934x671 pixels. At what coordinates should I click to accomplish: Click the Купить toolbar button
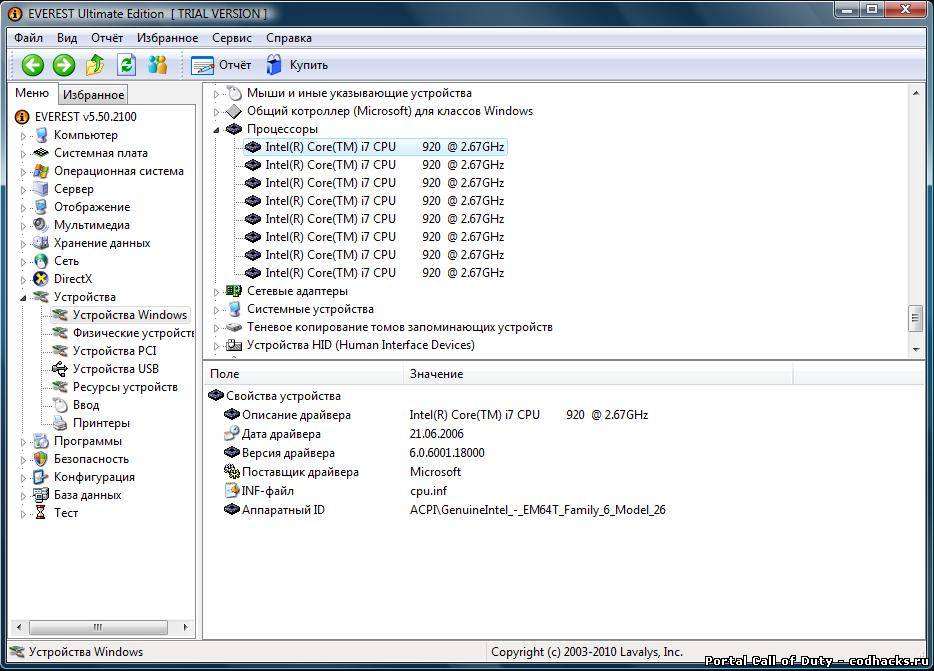(x=297, y=65)
